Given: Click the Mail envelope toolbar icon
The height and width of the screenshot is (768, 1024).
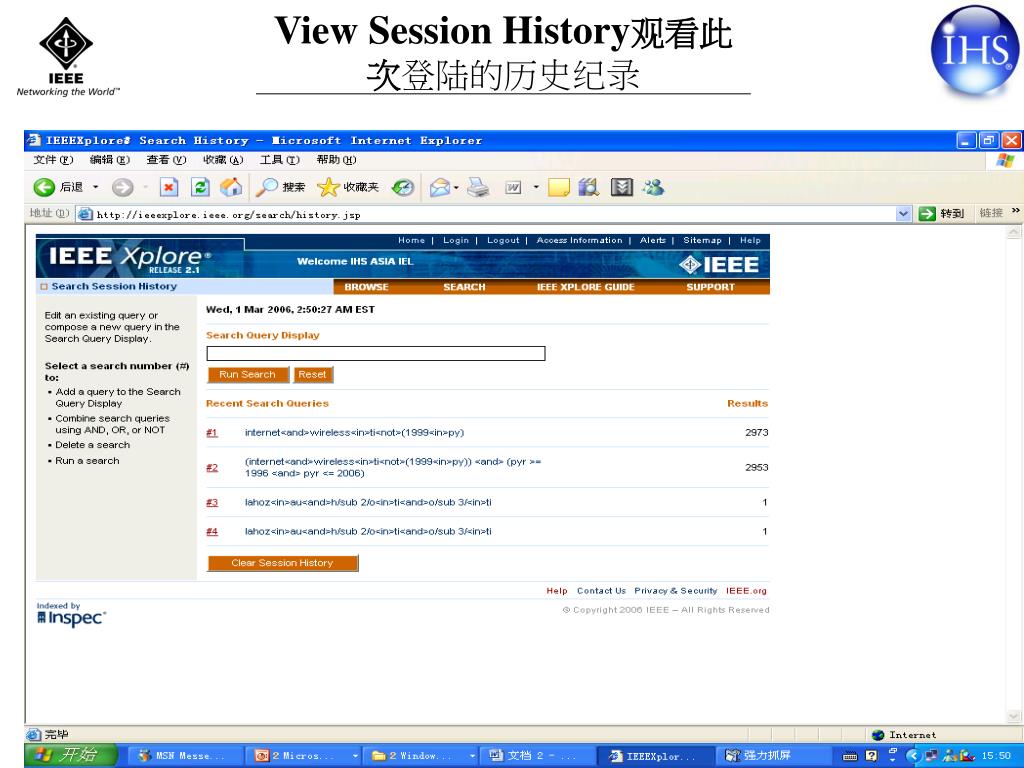Looking at the screenshot, I should point(440,188).
